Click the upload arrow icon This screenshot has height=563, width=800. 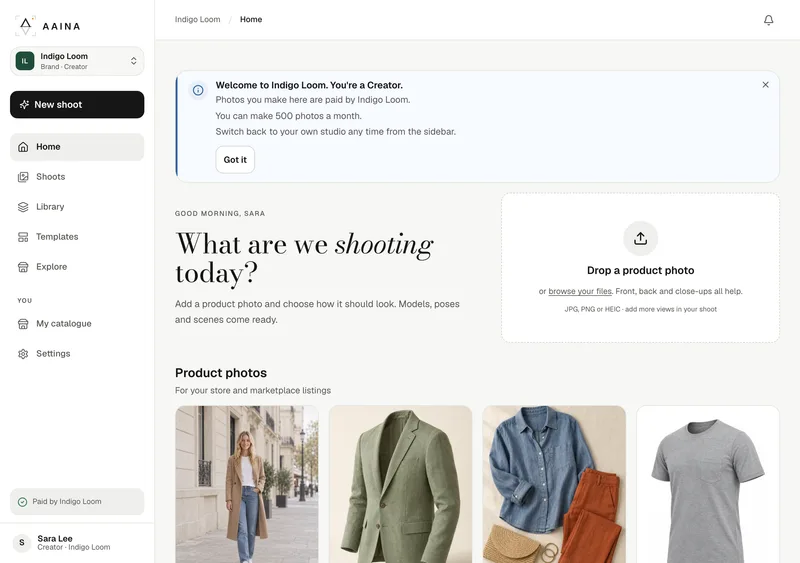coord(640,238)
